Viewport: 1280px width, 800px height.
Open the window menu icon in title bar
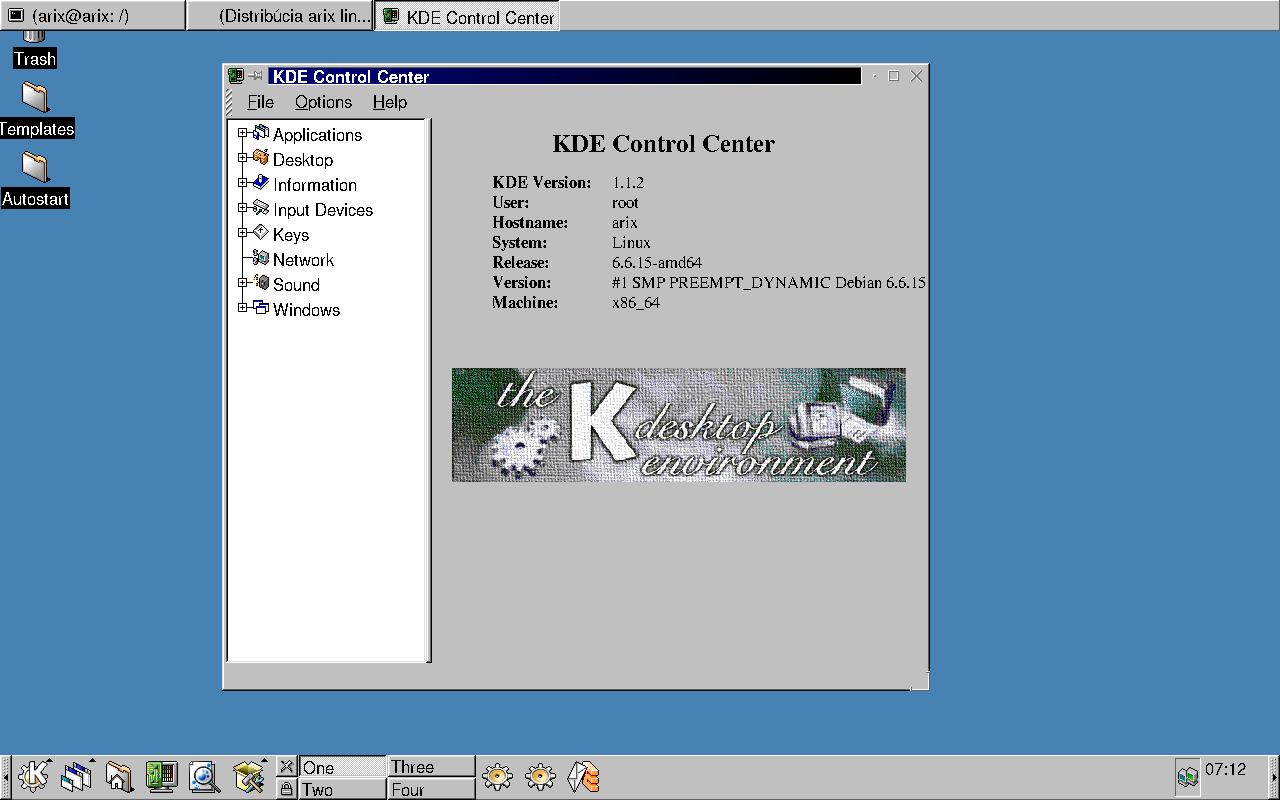pos(236,76)
